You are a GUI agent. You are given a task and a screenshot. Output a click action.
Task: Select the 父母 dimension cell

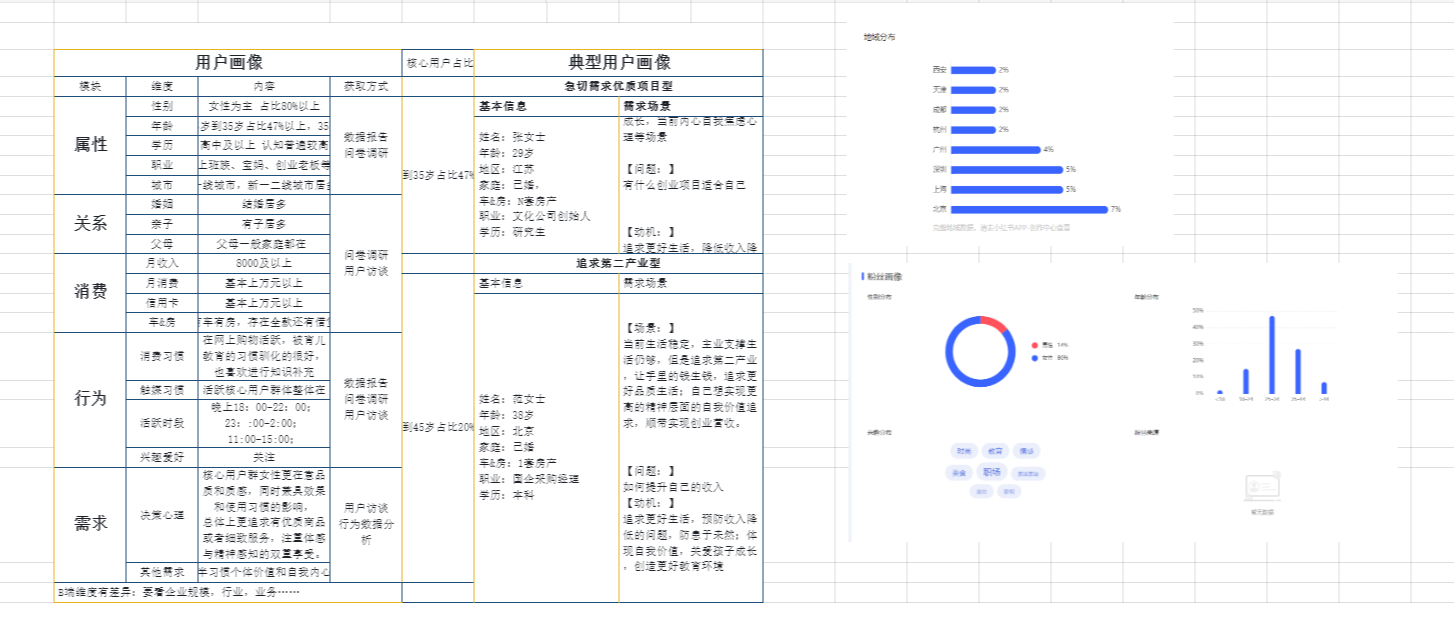163,244
